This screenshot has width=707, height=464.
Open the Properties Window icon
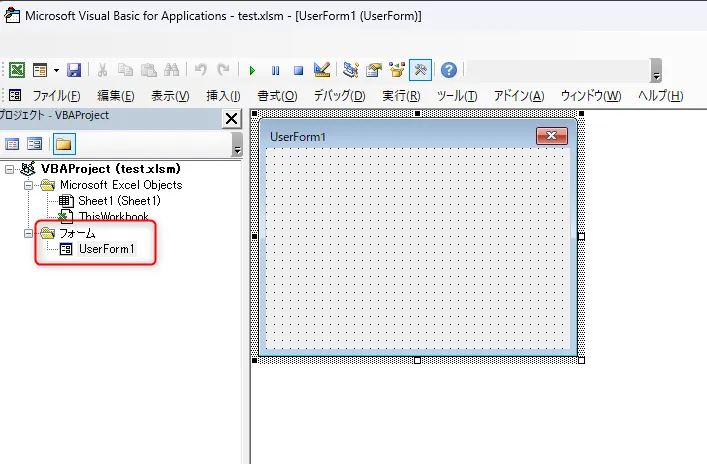coord(374,70)
